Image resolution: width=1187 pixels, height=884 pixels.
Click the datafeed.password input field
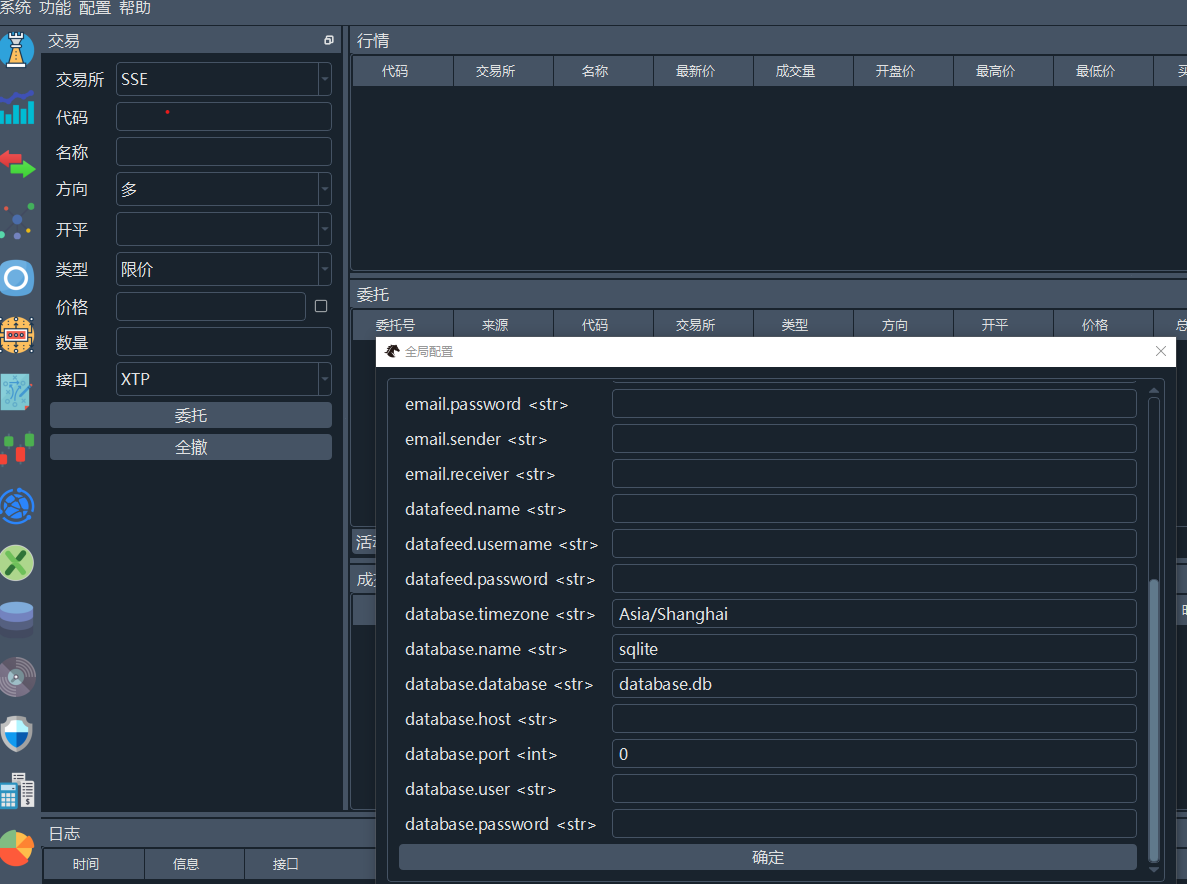(x=874, y=579)
